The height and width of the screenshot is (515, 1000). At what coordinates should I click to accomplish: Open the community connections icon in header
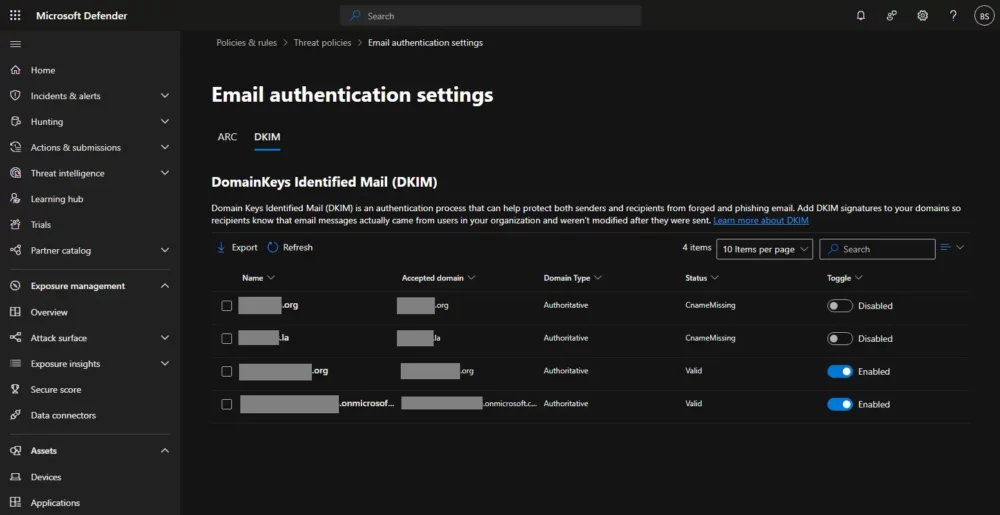(x=892, y=16)
